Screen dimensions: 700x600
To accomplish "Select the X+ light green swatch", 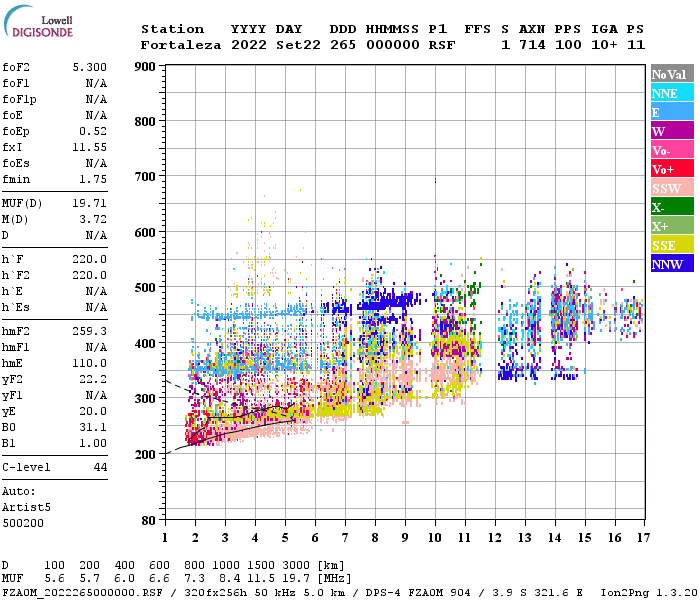I will click(672, 226).
